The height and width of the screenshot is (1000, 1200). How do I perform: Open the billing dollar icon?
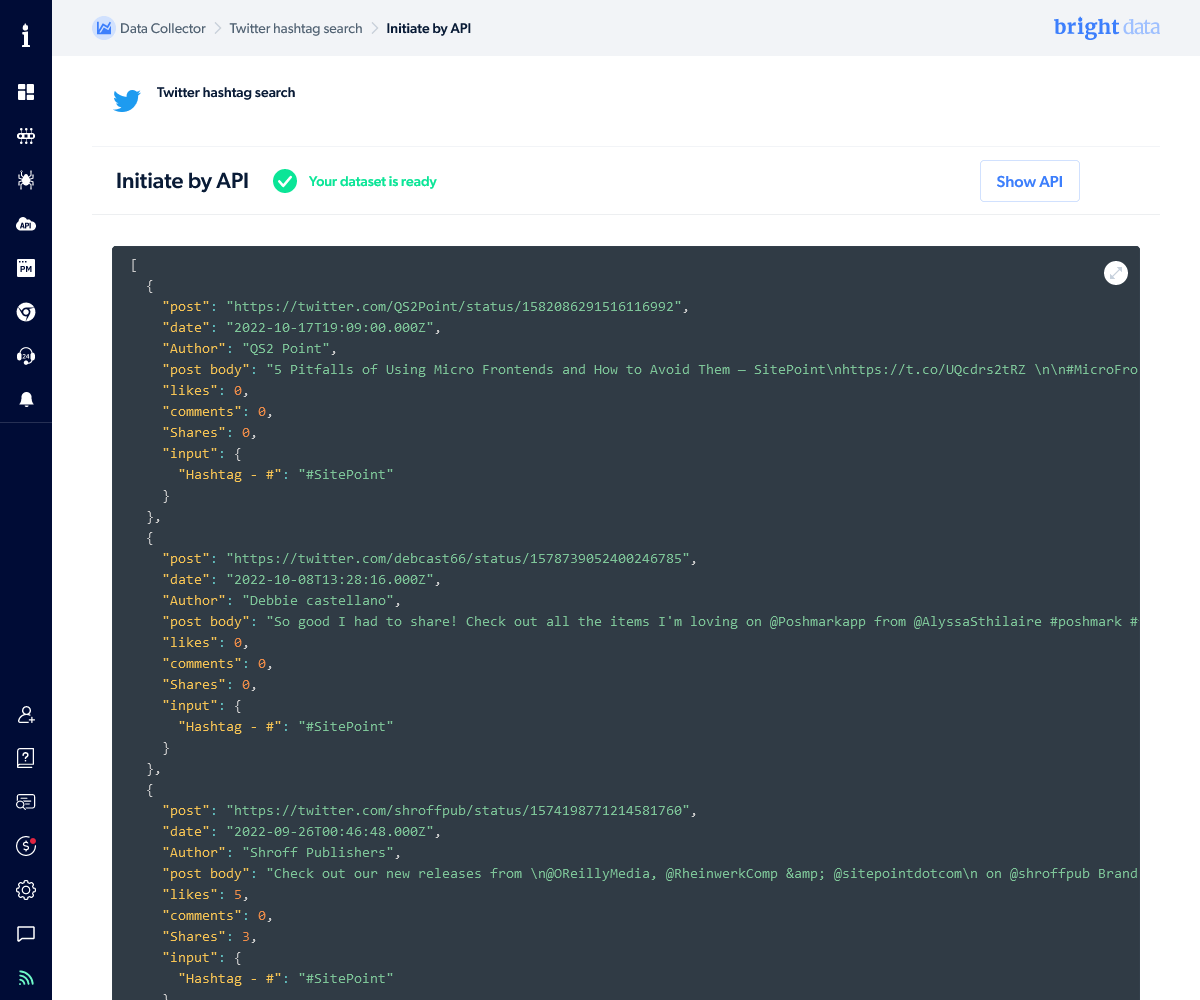coord(26,846)
